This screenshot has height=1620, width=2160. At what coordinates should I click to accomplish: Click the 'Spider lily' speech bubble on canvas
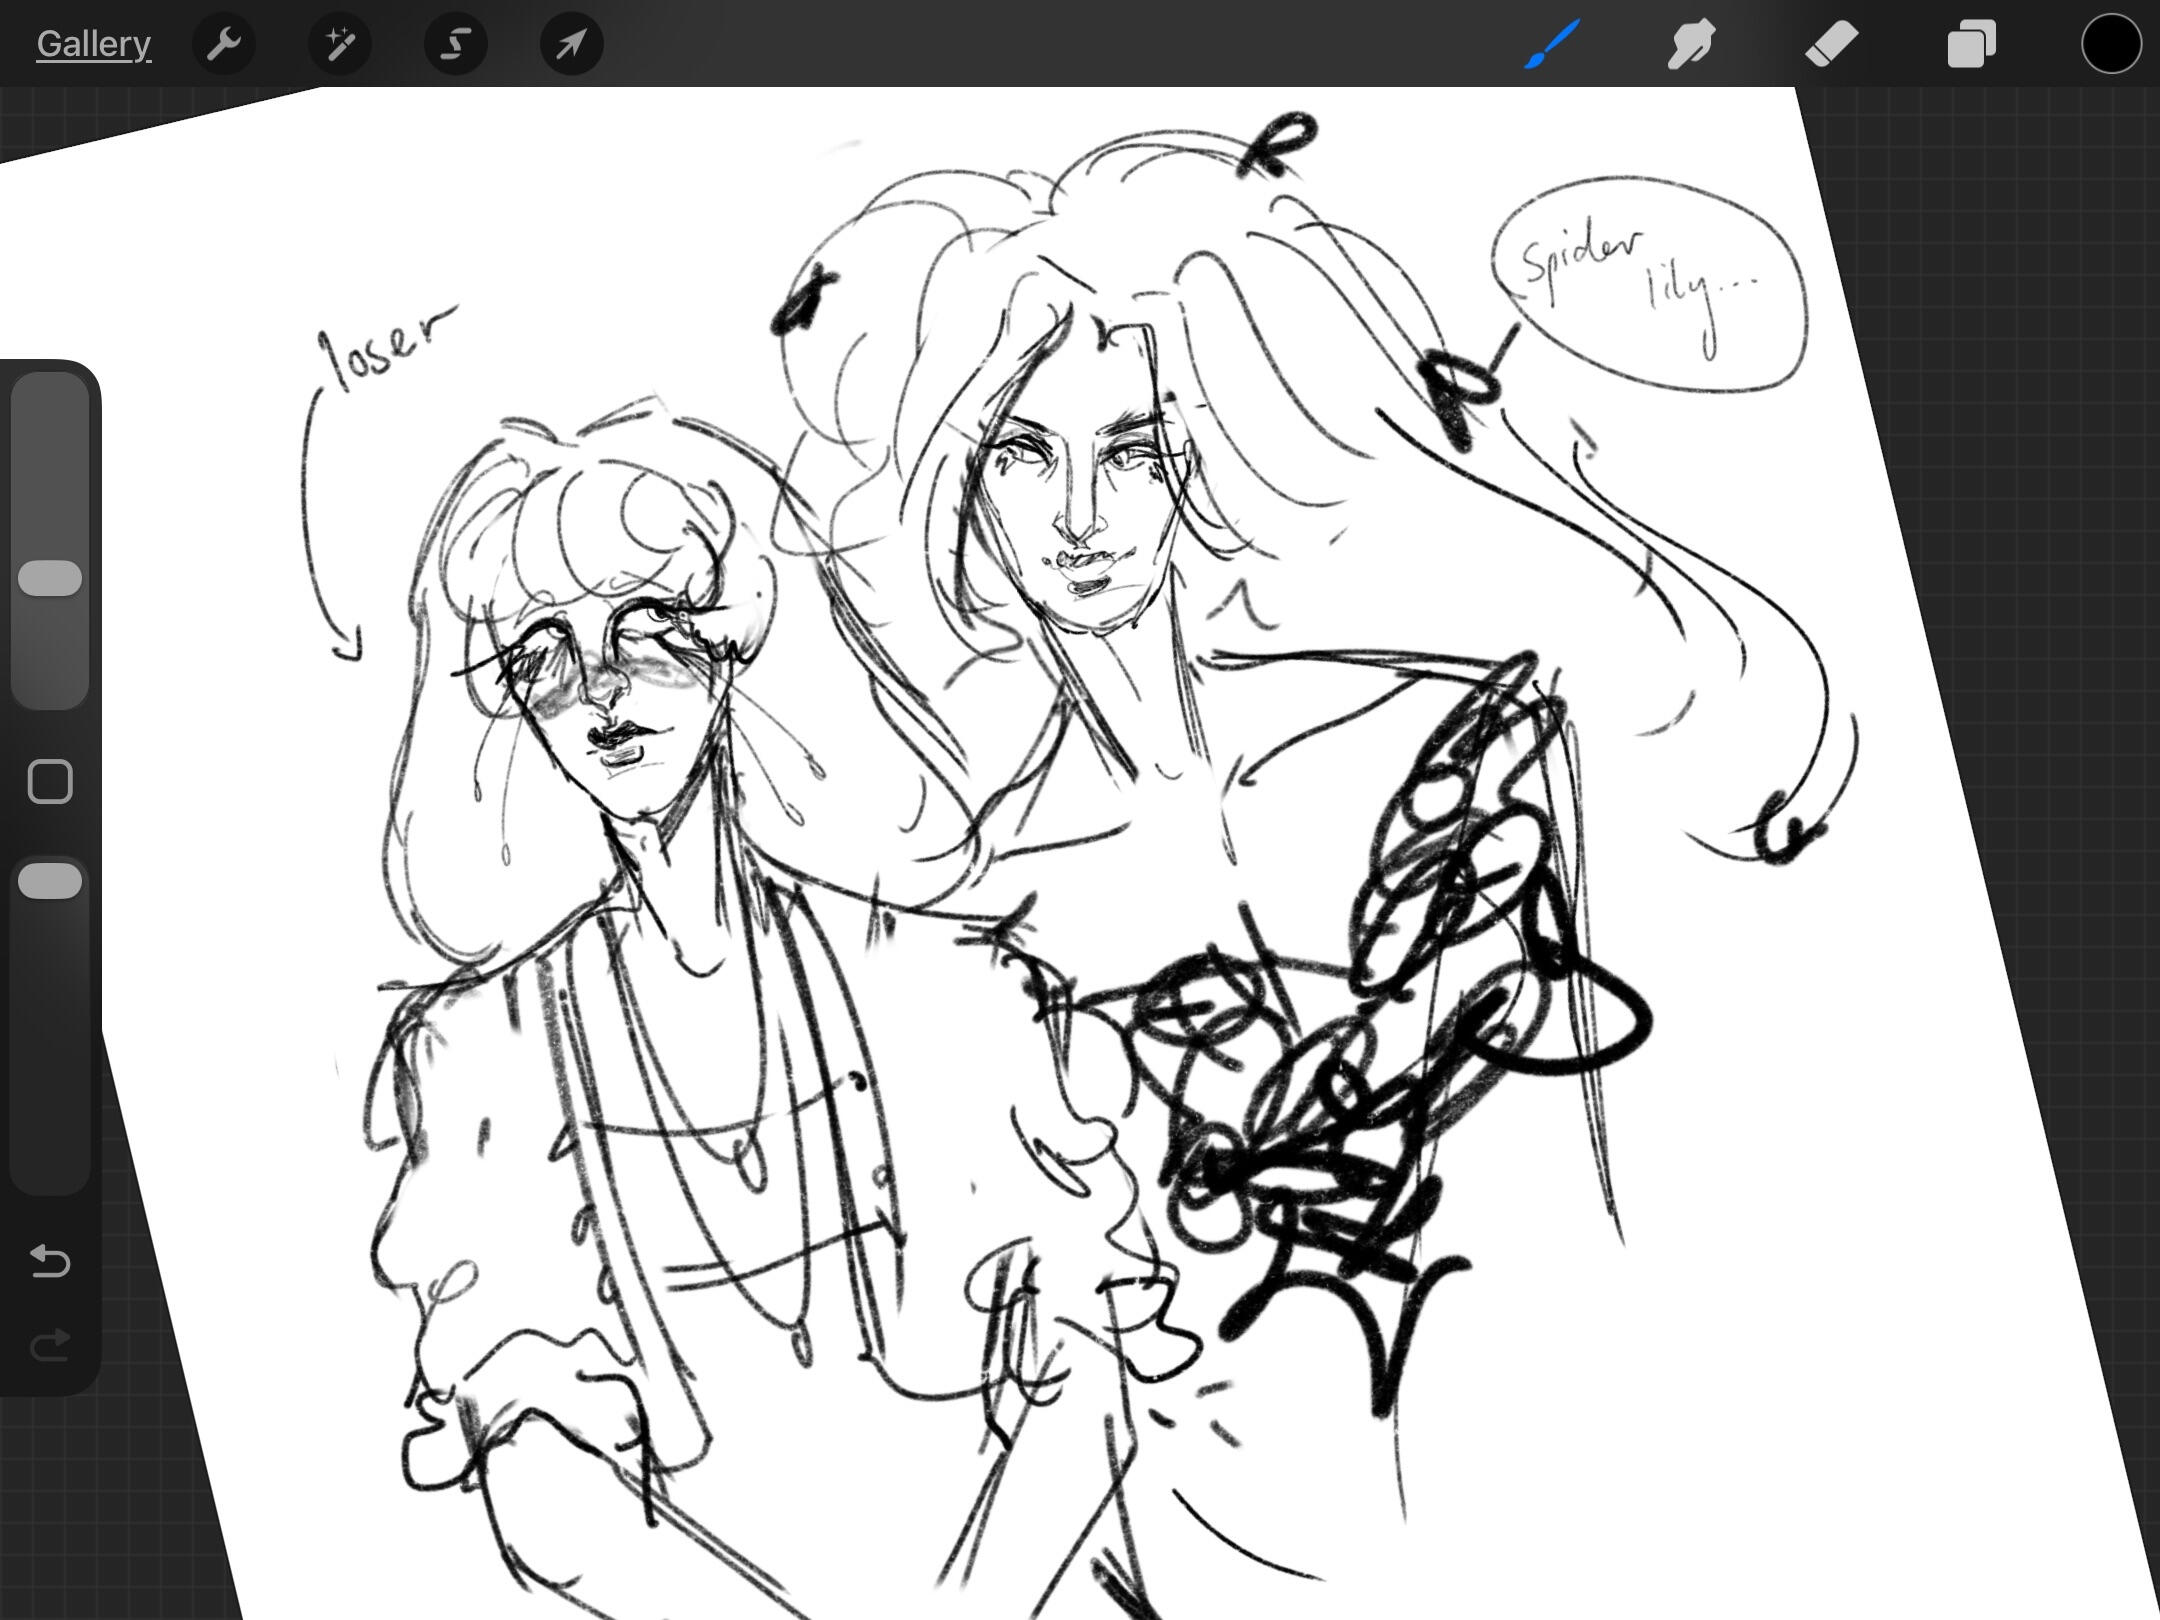click(1648, 284)
